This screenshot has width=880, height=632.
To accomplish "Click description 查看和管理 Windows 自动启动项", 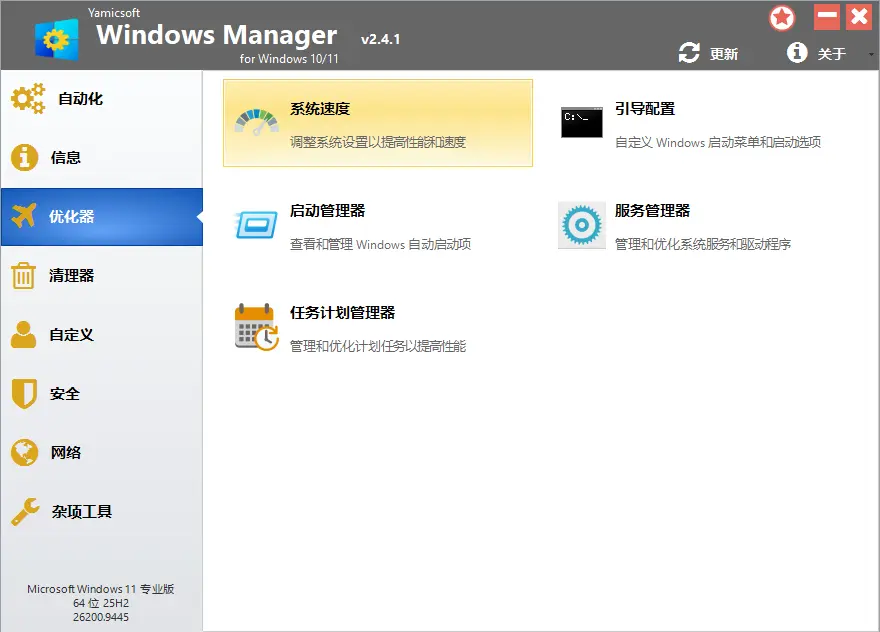I will pos(380,244).
